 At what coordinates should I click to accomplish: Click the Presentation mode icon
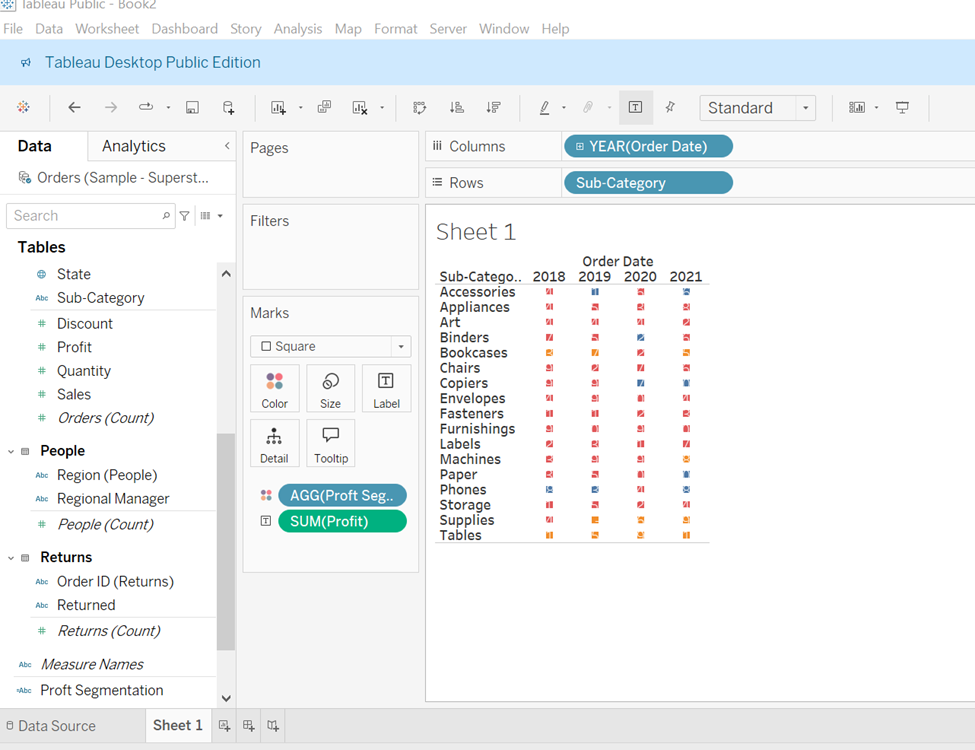[902, 108]
